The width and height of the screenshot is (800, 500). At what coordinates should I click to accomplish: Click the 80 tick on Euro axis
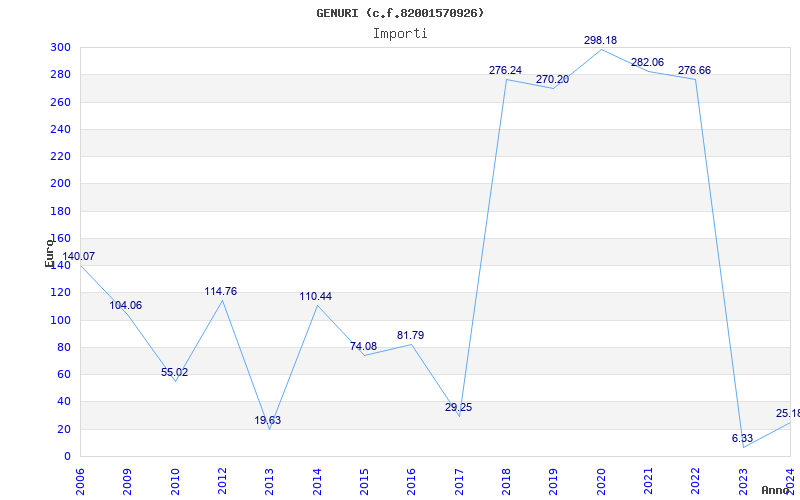(x=63, y=347)
